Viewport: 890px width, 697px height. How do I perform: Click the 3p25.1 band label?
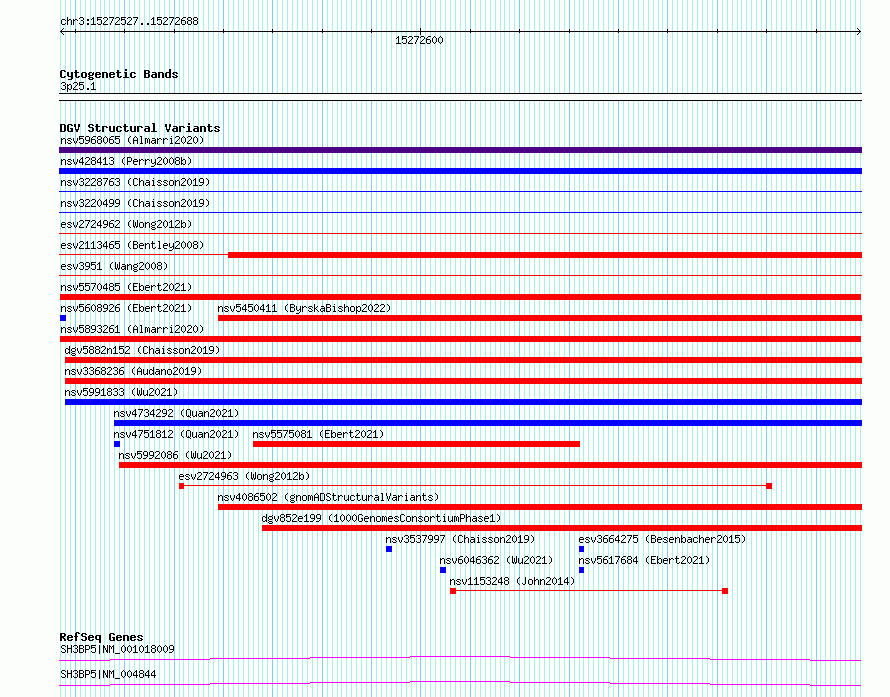pos(78,86)
